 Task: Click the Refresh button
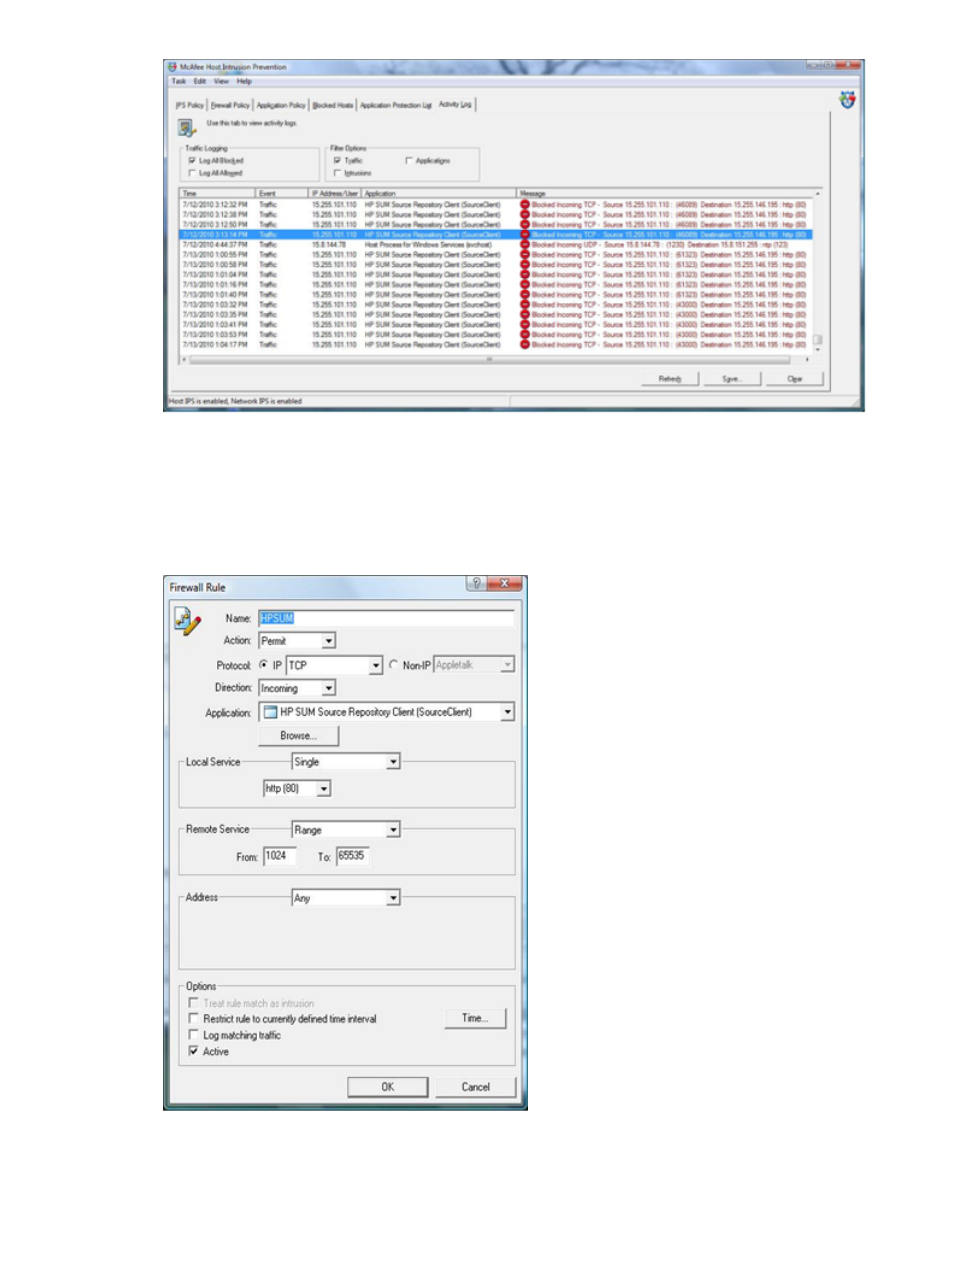670,379
